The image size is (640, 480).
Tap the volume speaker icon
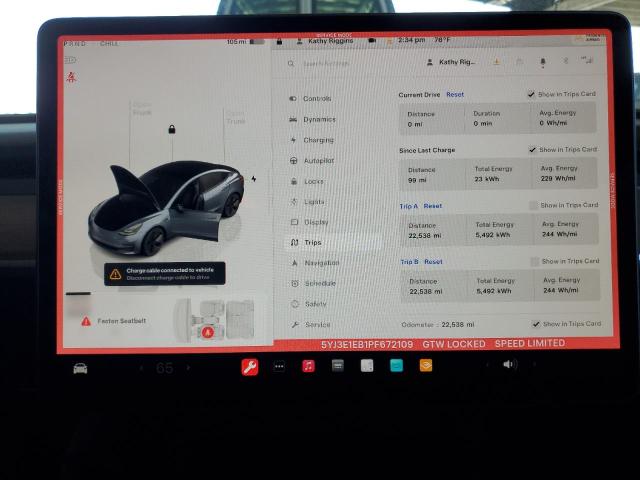point(508,365)
